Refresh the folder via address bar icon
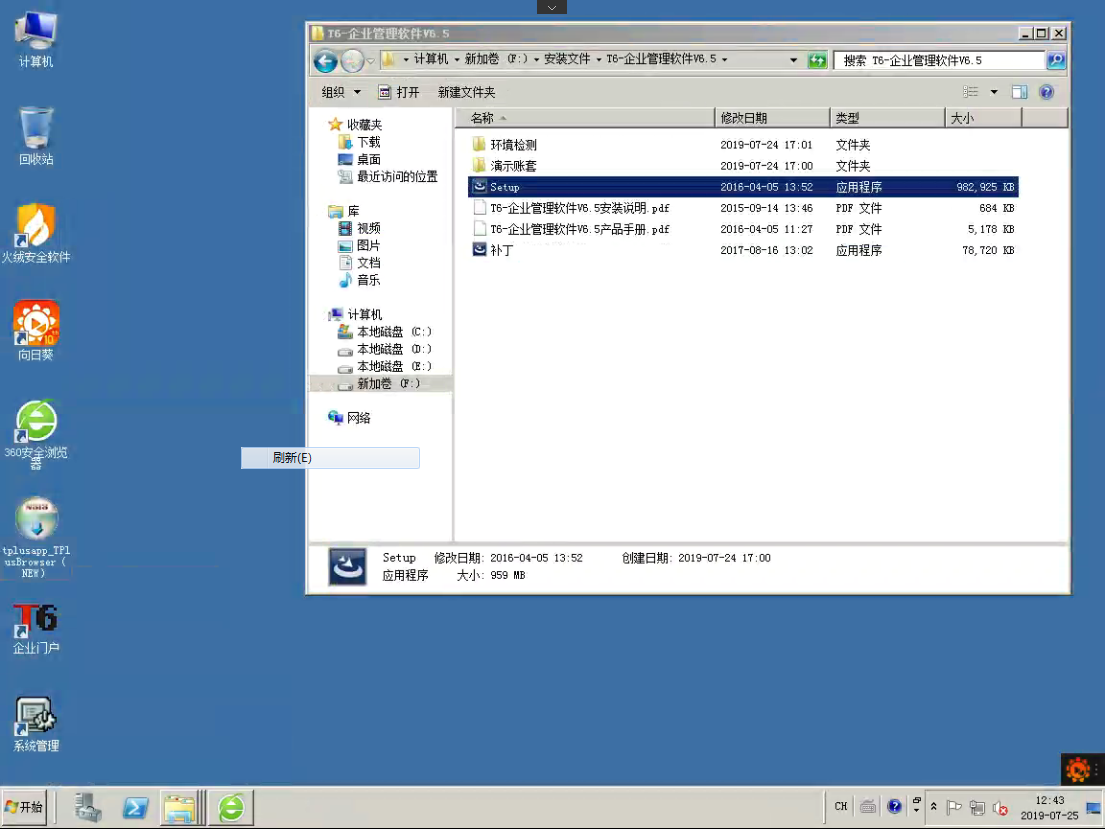1105x829 pixels. click(817, 61)
